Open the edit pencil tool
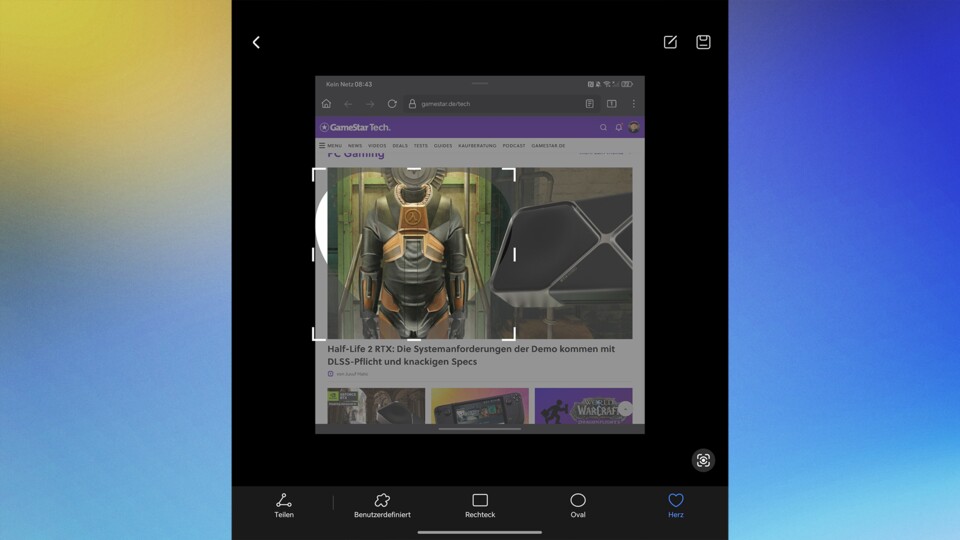 pos(670,42)
